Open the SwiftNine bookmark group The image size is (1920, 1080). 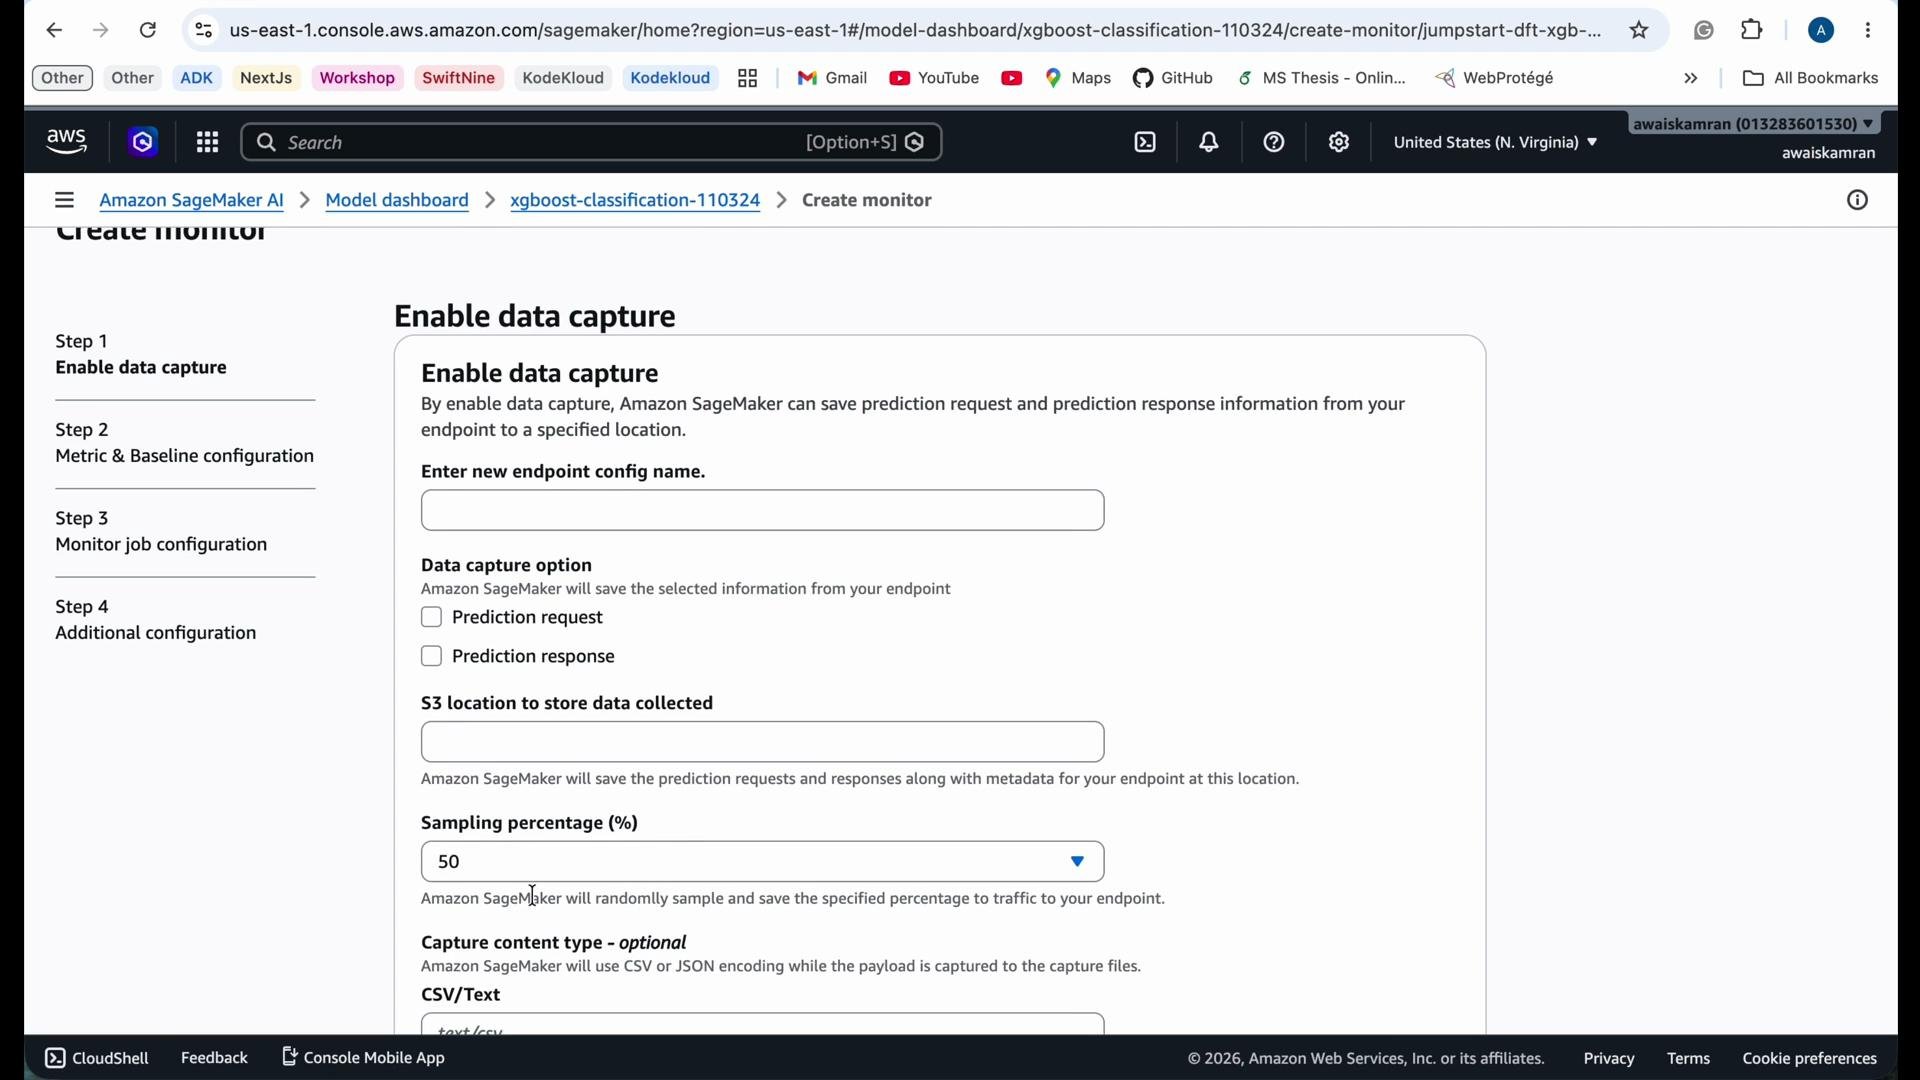[459, 78]
